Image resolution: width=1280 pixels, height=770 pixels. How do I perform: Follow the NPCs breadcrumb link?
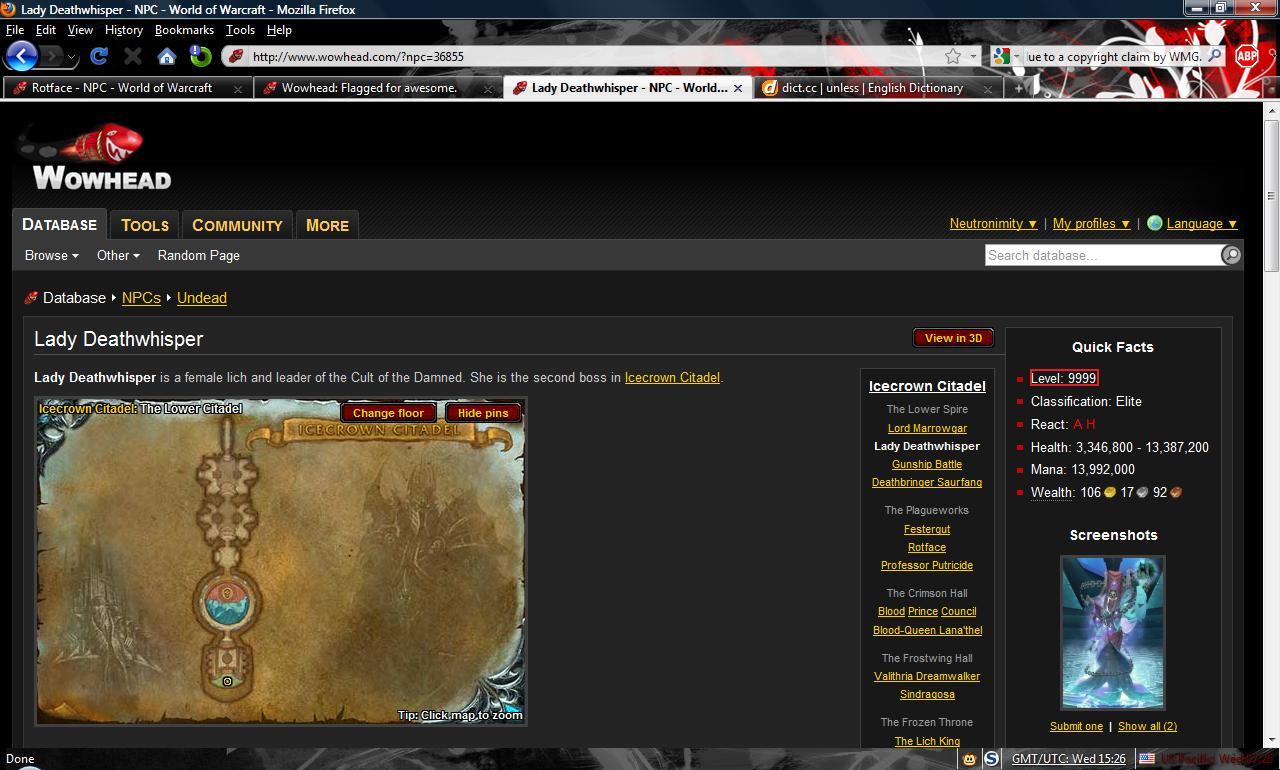point(141,298)
